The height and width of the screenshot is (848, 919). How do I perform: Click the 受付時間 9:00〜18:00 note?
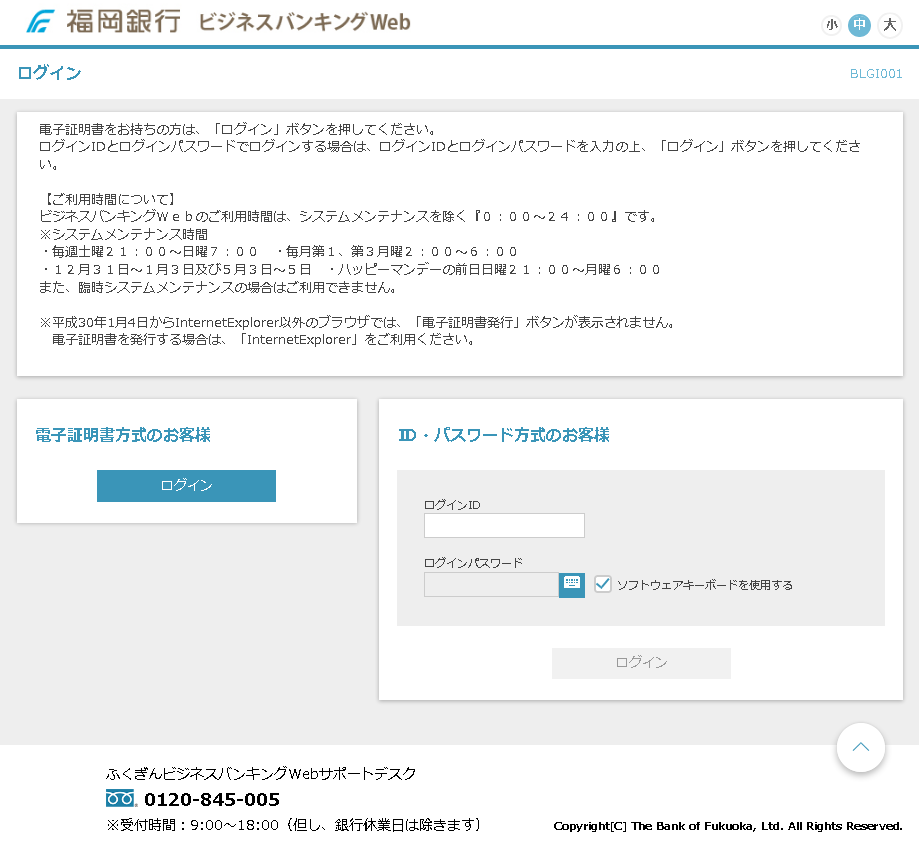(x=294, y=825)
